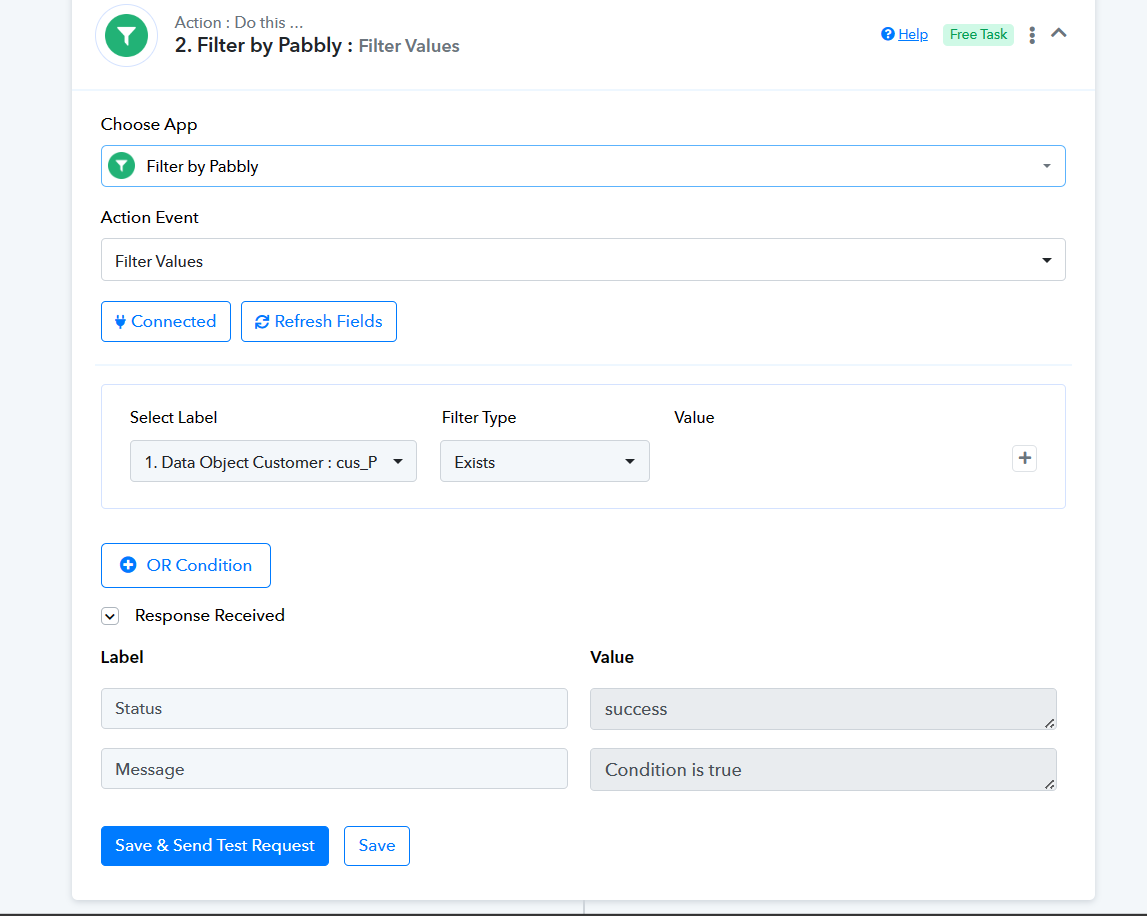
Task: Click the Refresh Fields button
Action: click(x=319, y=321)
